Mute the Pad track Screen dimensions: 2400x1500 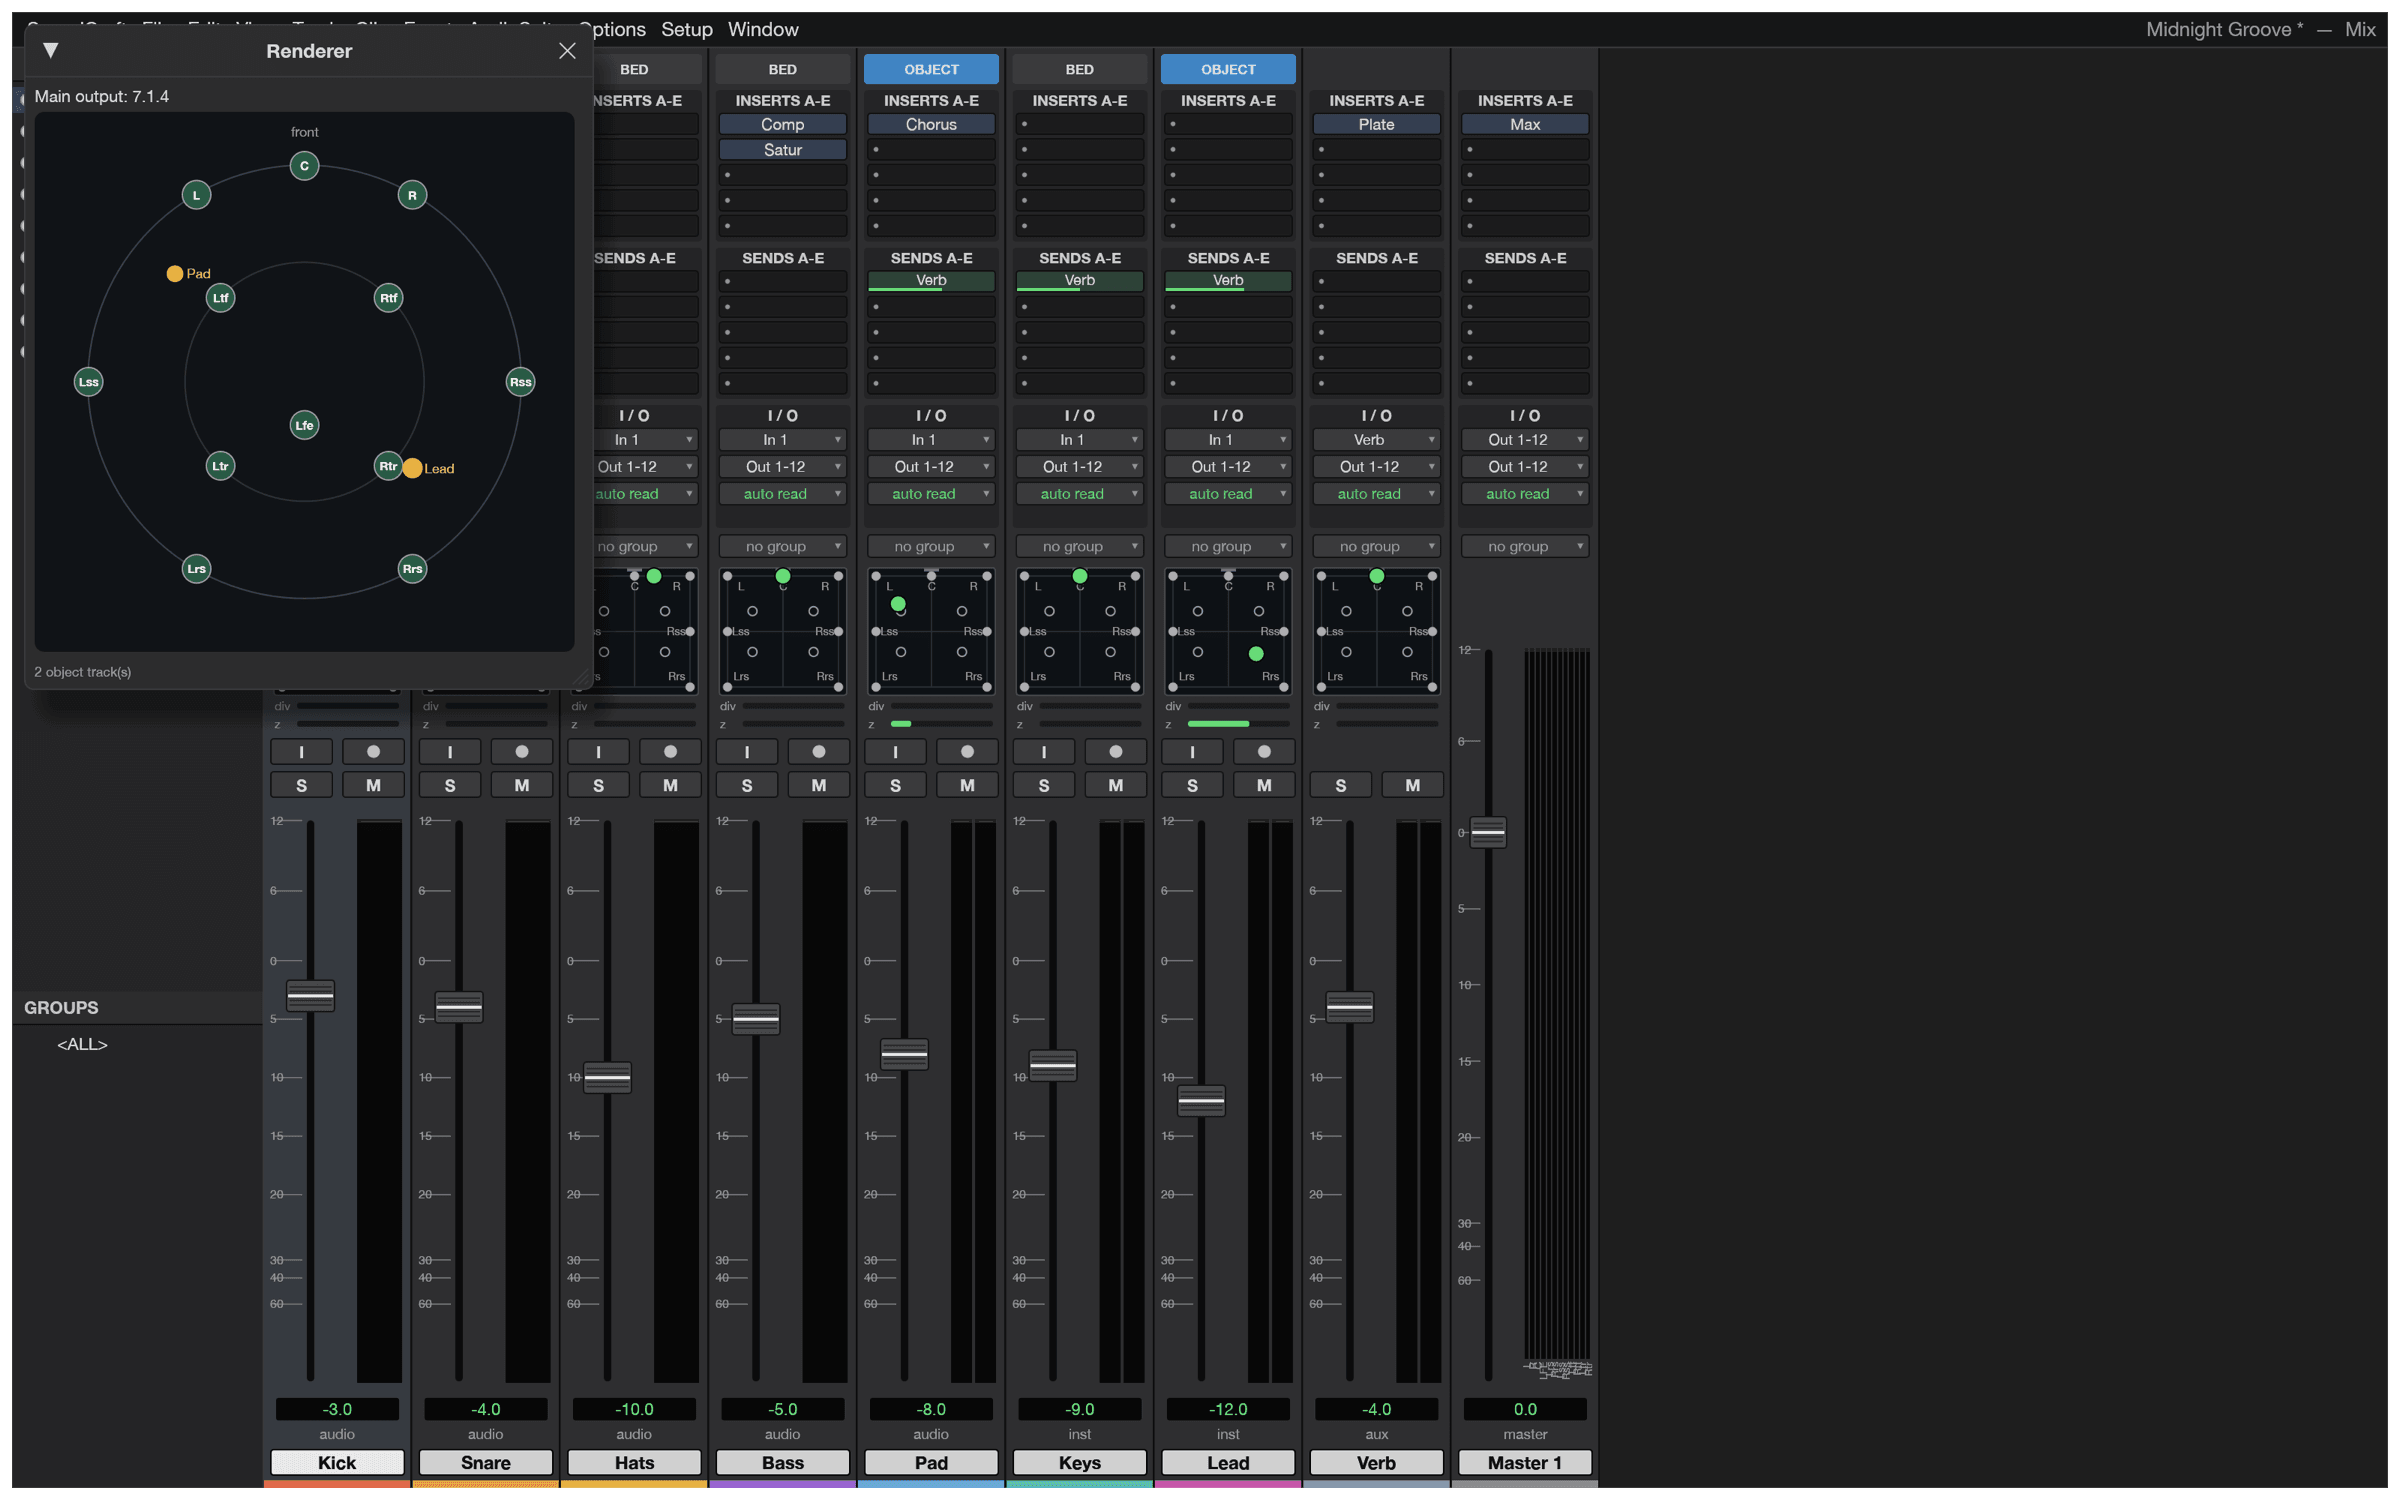967,786
